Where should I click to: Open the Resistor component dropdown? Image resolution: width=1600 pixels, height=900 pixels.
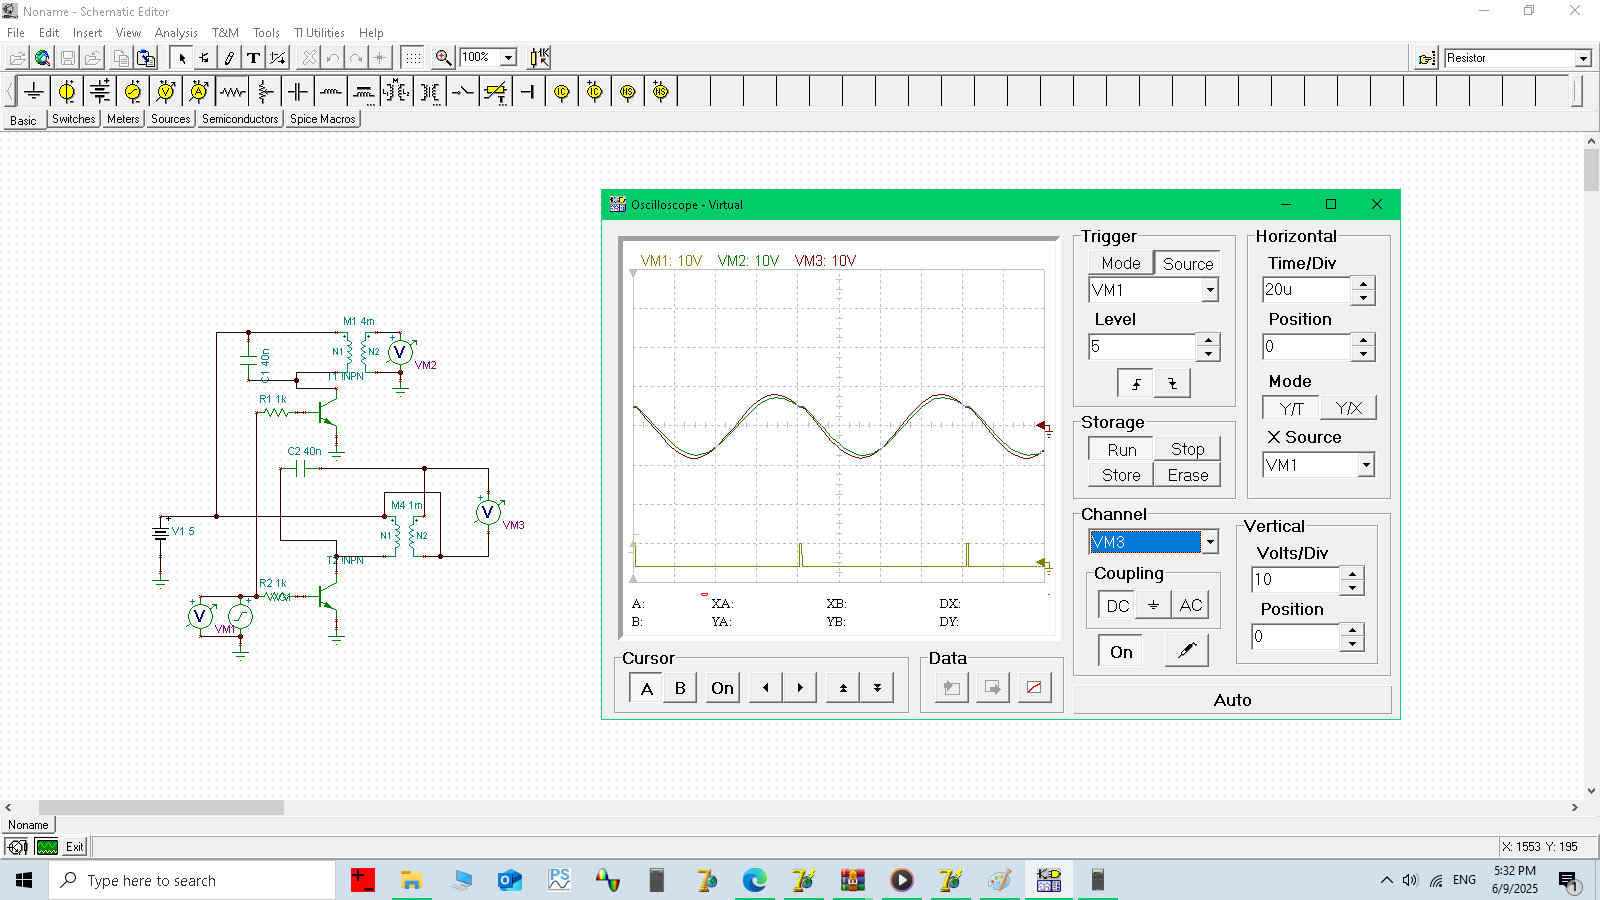click(1583, 58)
